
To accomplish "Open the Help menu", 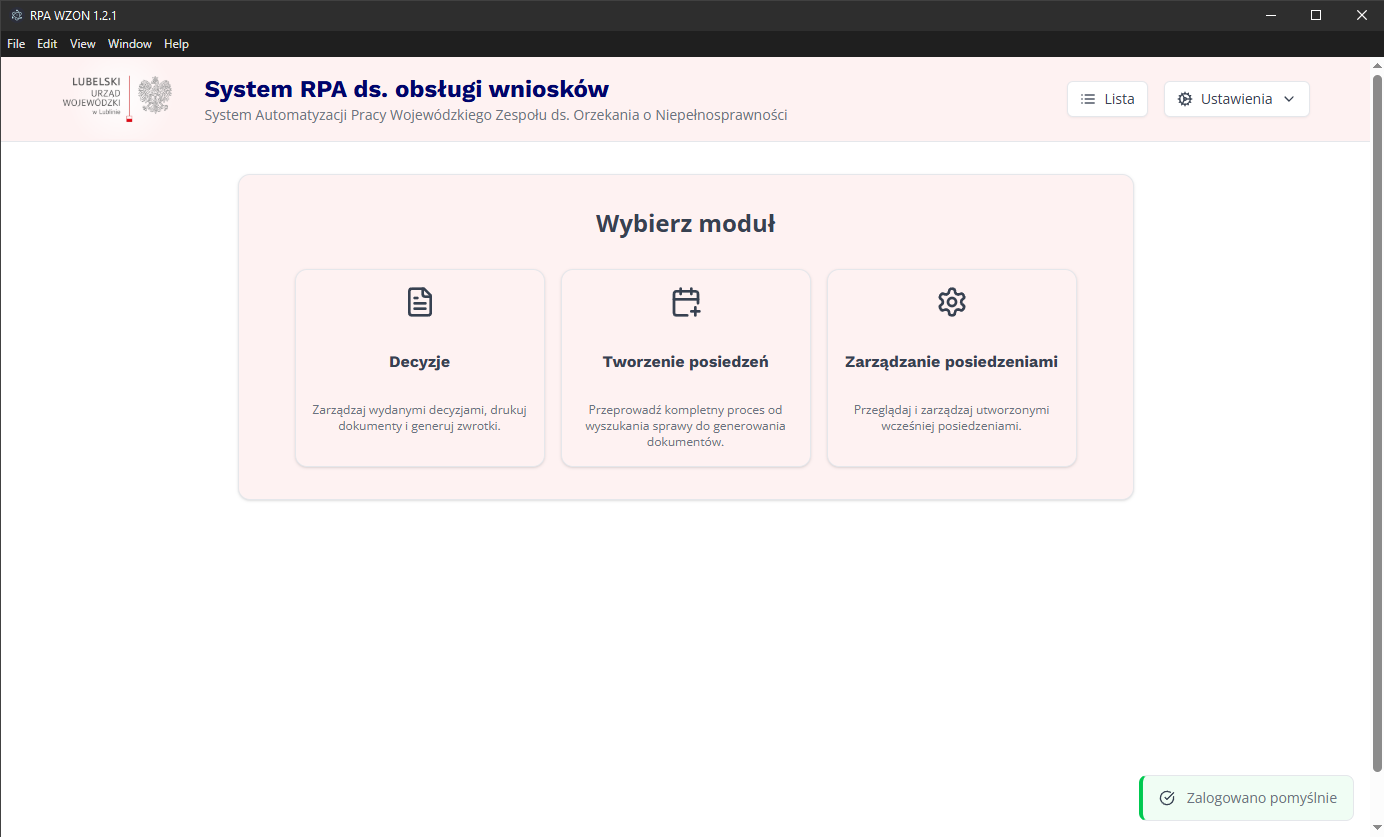I will click(176, 44).
